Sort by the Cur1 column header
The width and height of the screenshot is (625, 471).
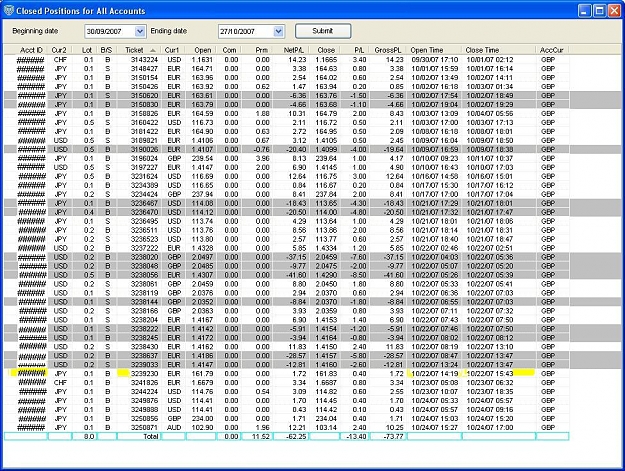click(x=172, y=50)
